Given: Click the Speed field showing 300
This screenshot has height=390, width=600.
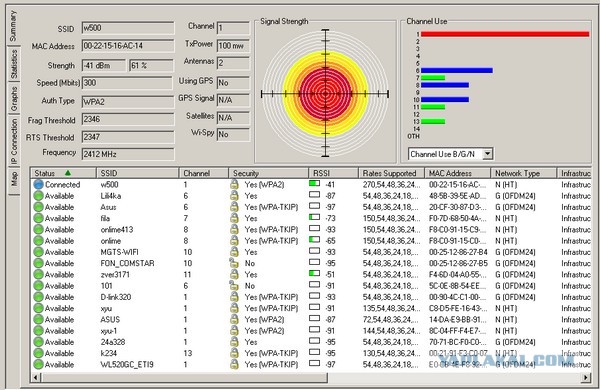Looking at the screenshot, I should [x=127, y=83].
